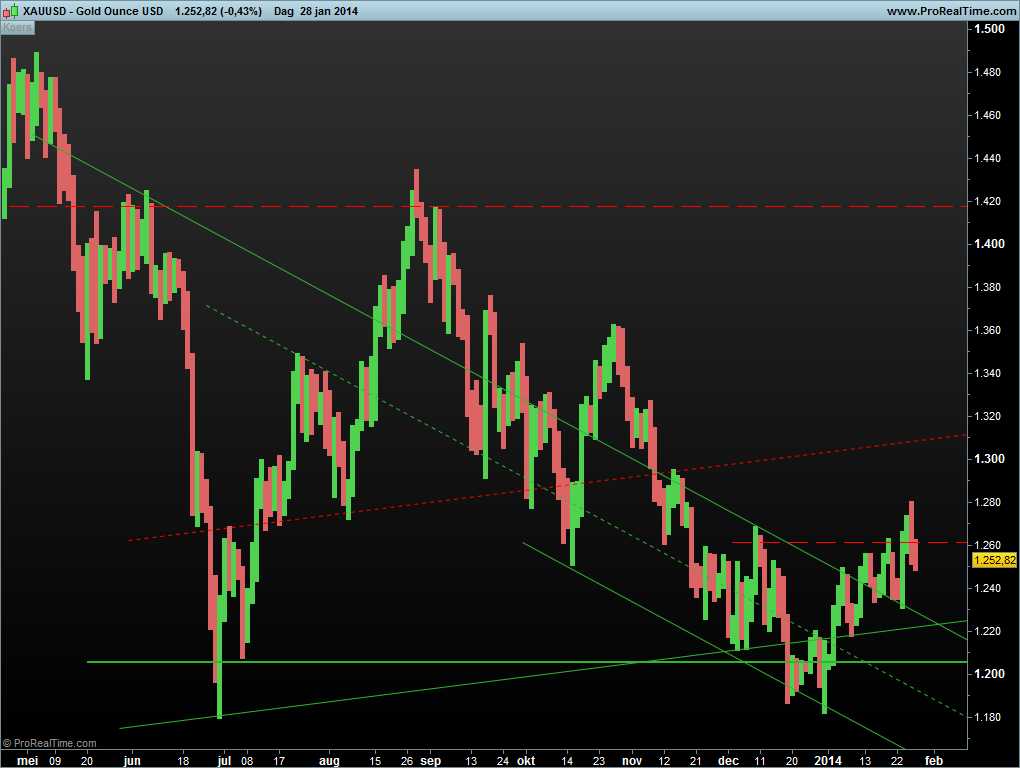Click the yellow 1.252,82 price label

tap(993, 560)
